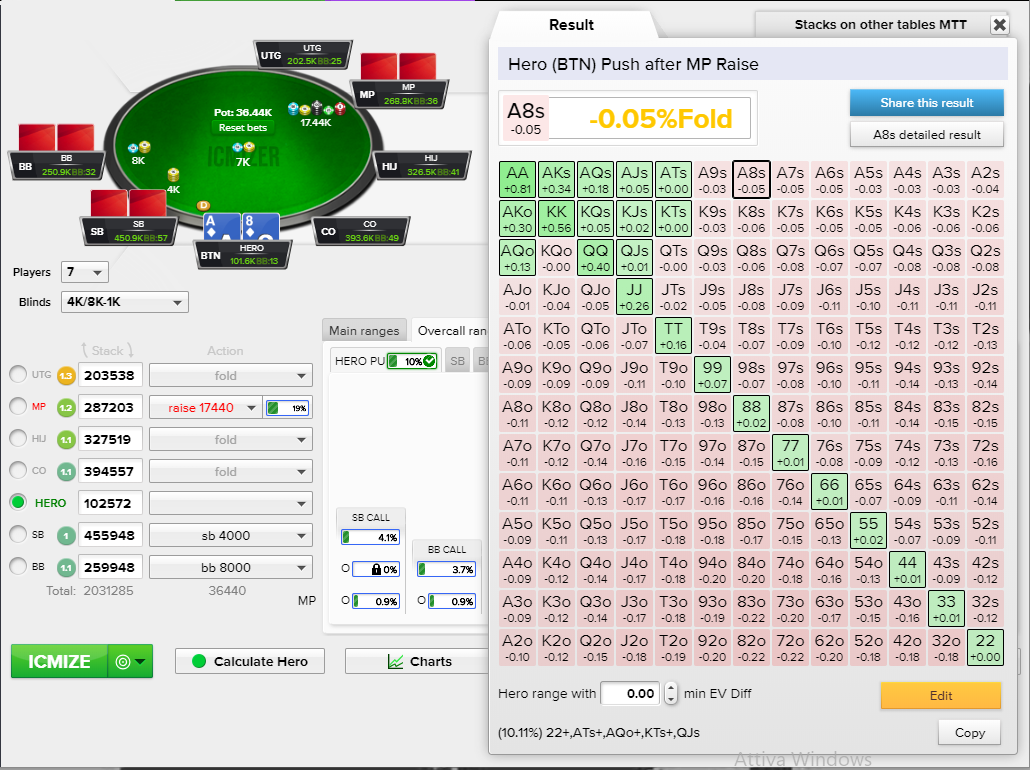Select the HIJ radio button

coord(18,438)
